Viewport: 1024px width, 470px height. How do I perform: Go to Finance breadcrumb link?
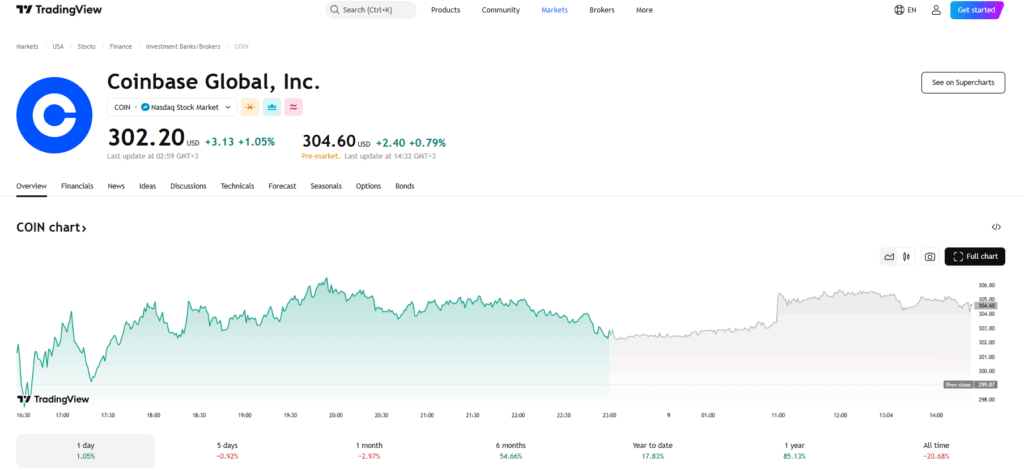[121, 46]
